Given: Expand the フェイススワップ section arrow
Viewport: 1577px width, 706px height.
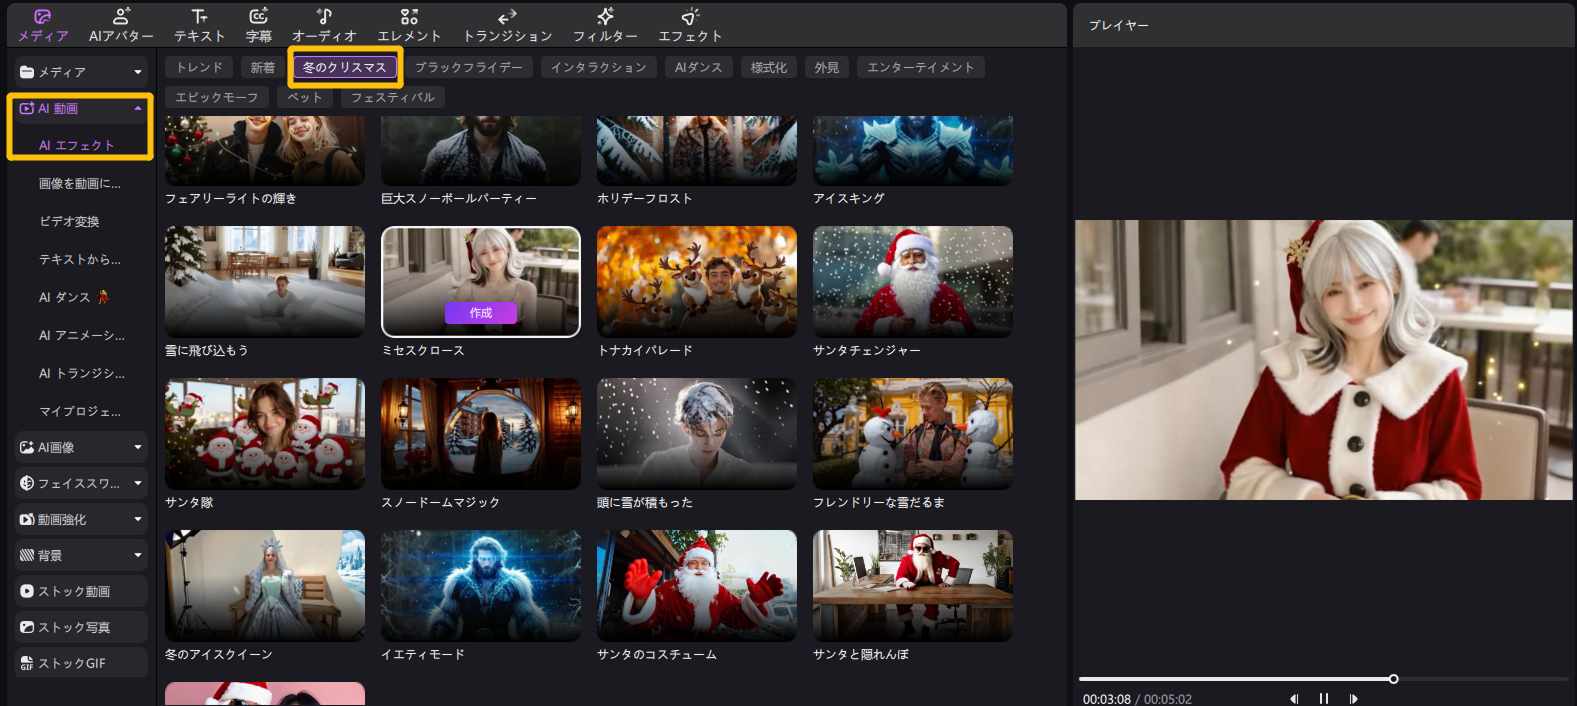Looking at the screenshot, I should pos(138,483).
